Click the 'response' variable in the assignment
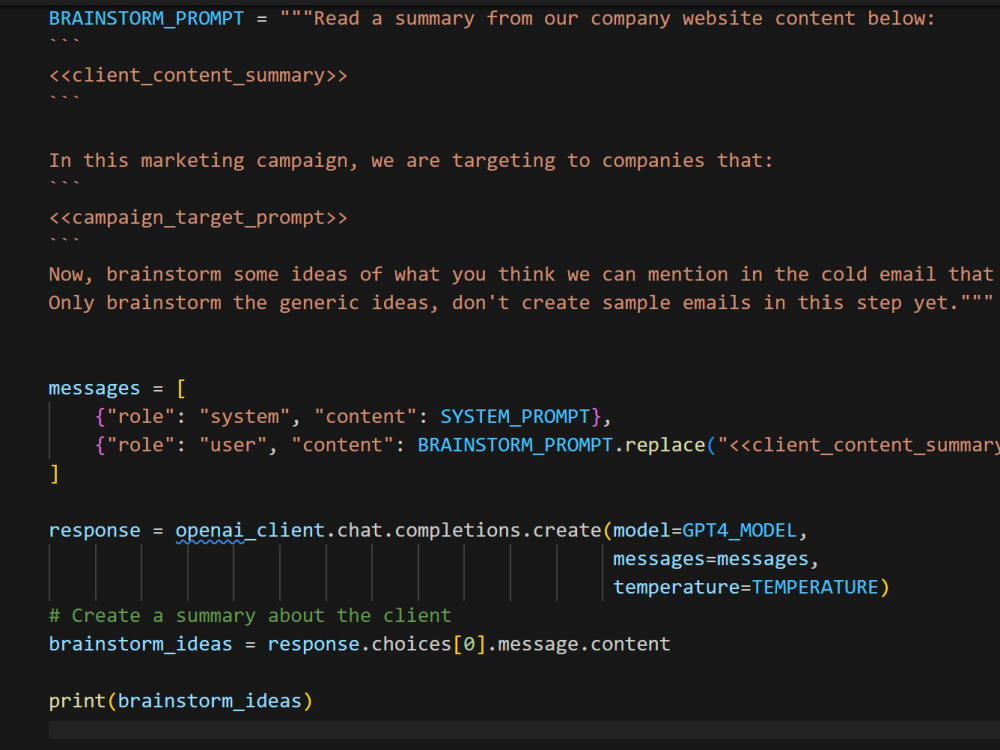 94,531
